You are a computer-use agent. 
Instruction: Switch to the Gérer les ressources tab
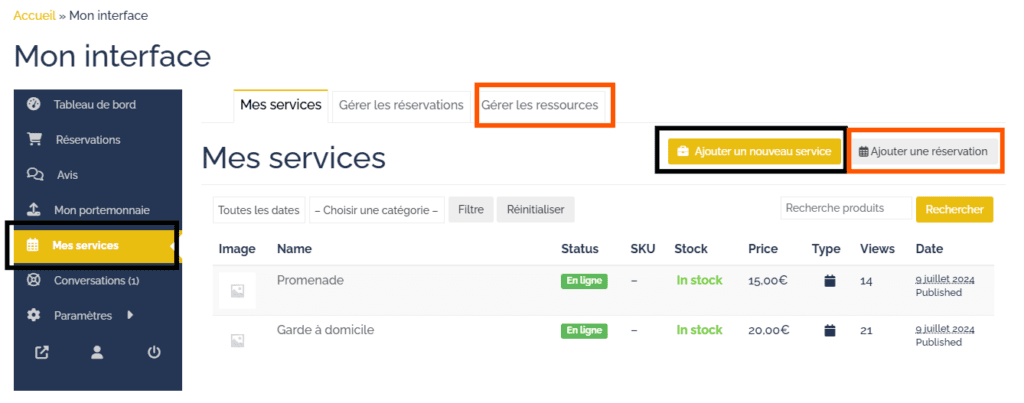540,105
